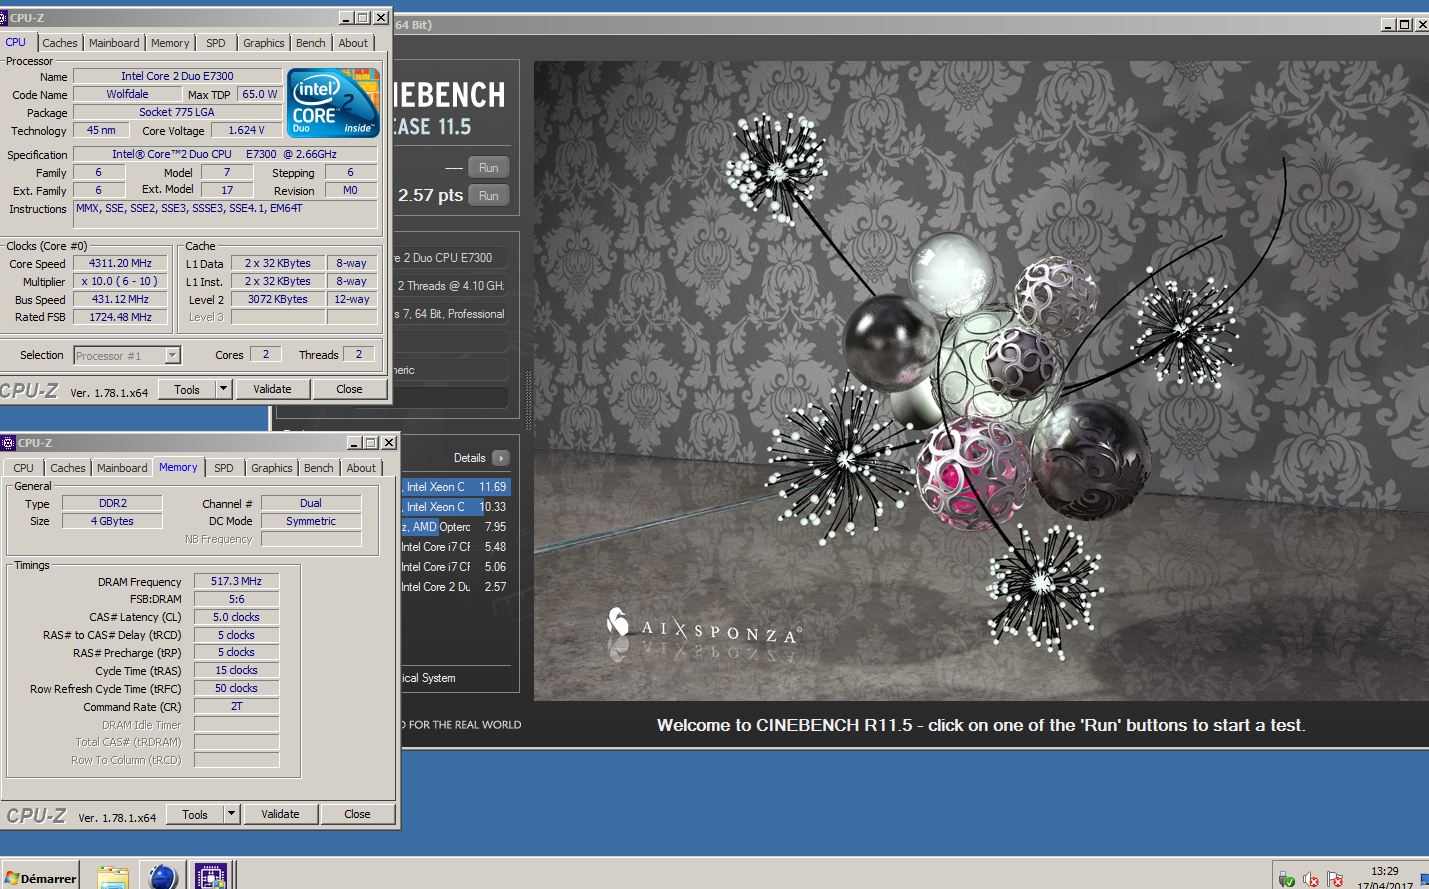Click Validate in top CPU-Z window
Image resolution: width=1429 pixels, height=889 pixels.
[x=272, y=389]
